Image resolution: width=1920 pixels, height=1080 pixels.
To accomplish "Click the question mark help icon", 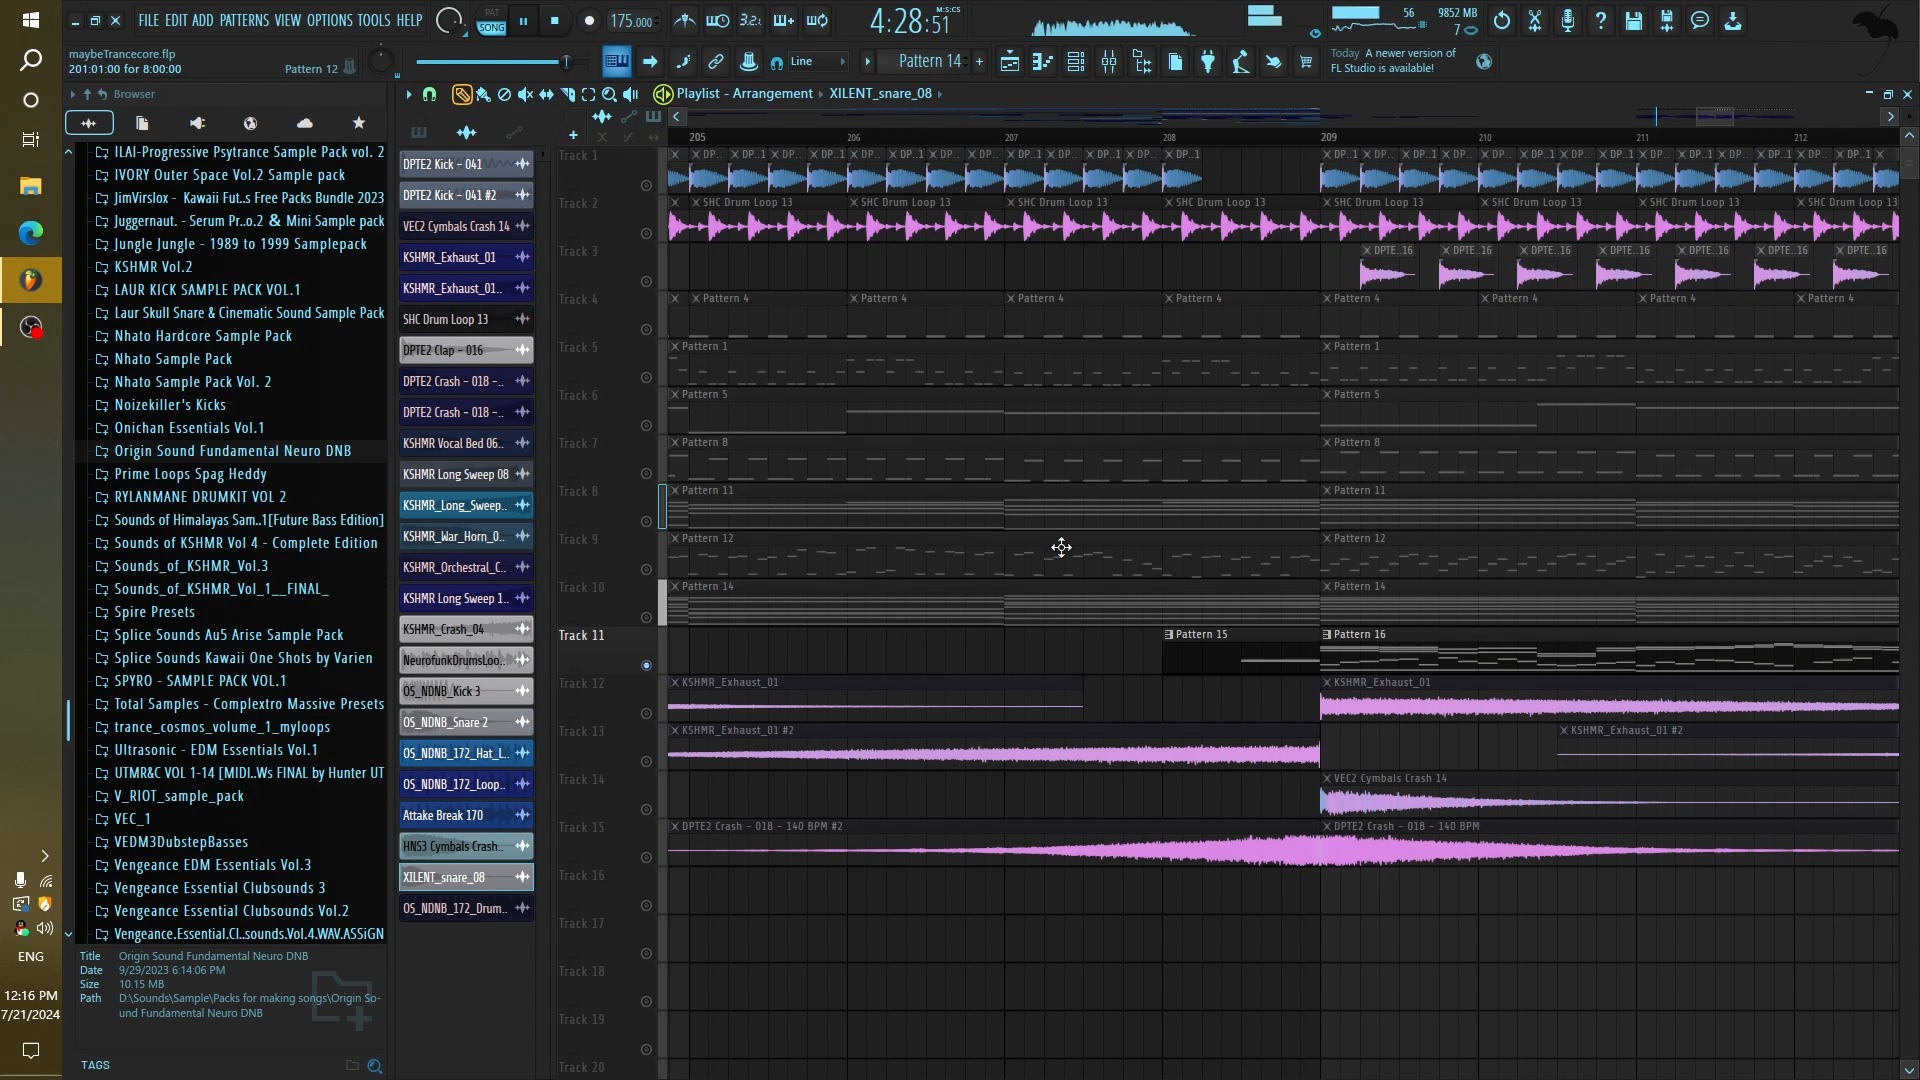I will (x=1601, y=20).
